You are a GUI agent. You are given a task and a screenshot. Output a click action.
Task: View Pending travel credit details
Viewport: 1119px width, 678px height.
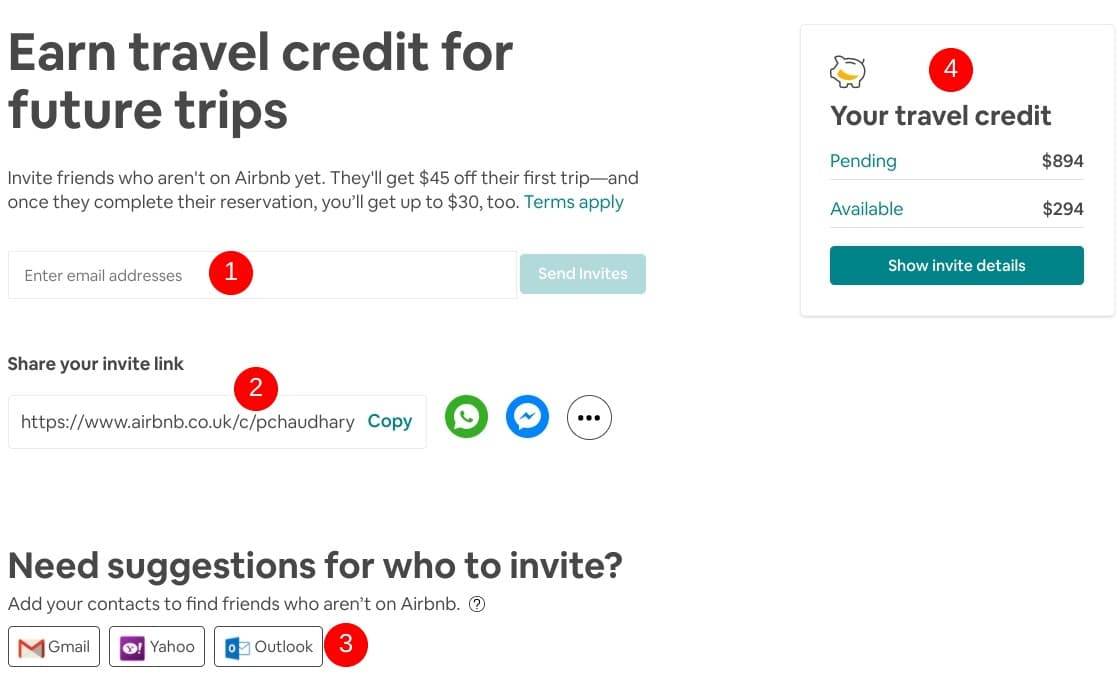coord(863,161)
